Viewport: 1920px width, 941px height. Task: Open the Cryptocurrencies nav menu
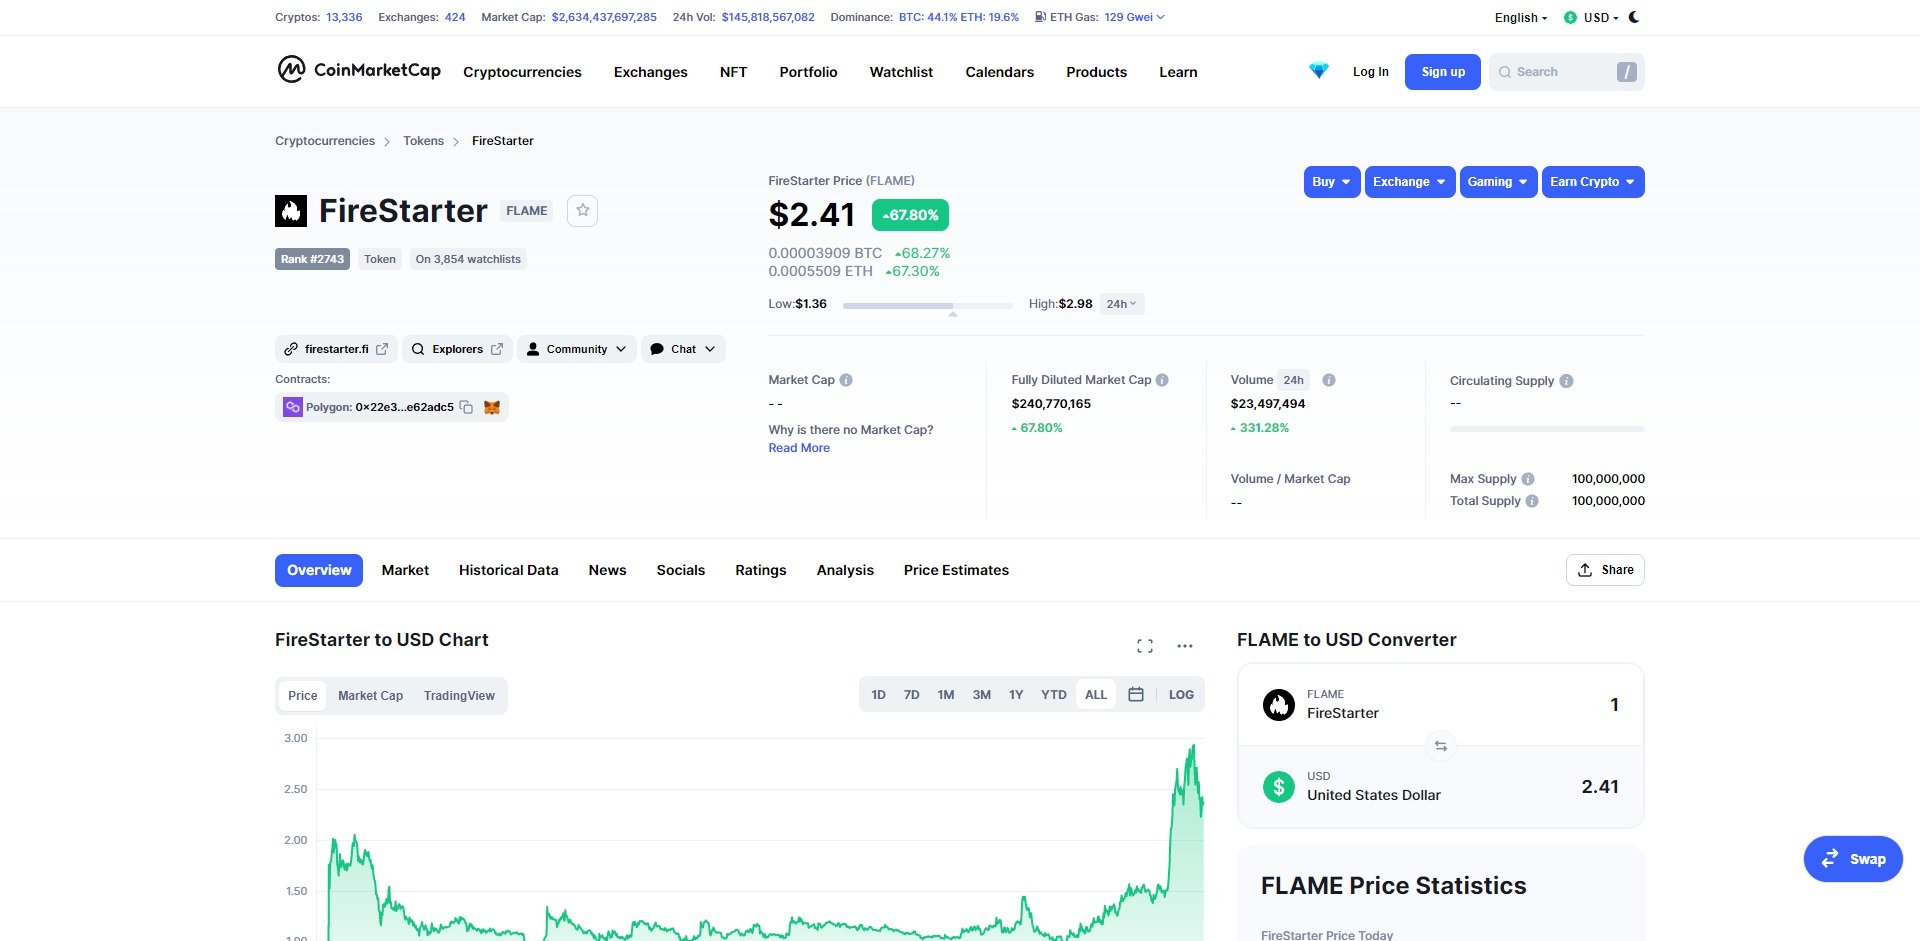[522, 72]
